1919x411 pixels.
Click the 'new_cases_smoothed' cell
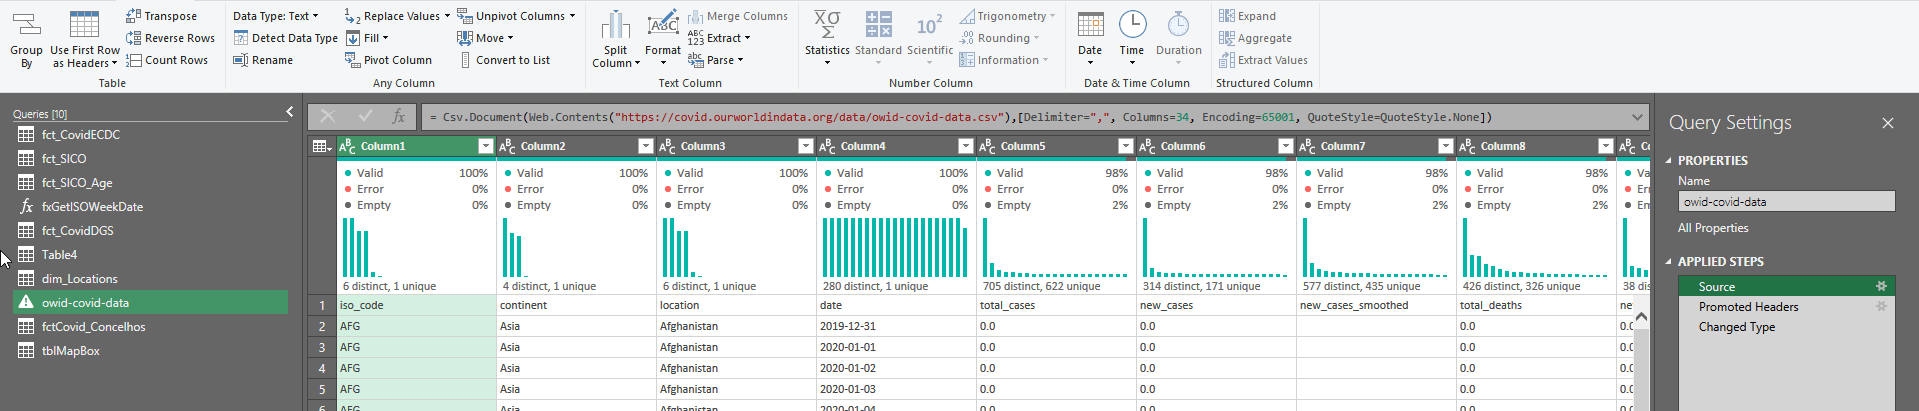1376,305
